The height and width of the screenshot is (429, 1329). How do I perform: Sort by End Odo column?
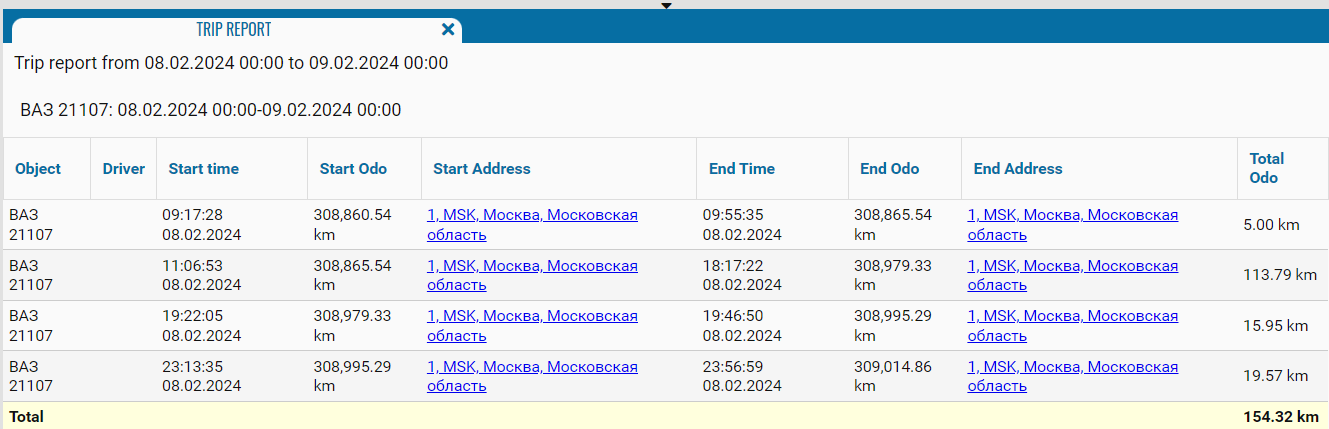click(x=890, y=169)
